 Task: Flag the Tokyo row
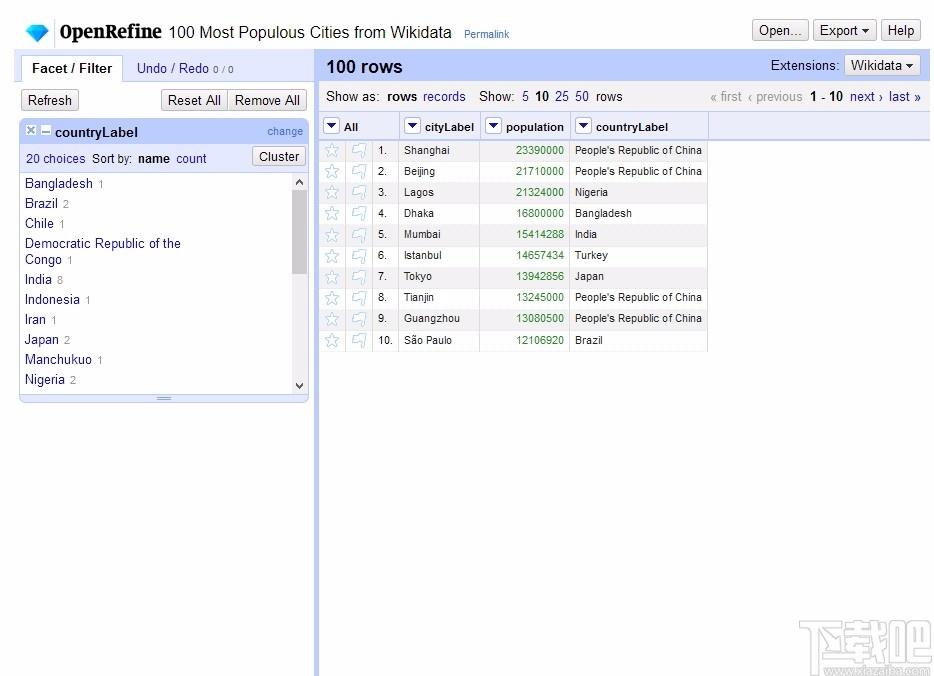coord(359,276)
